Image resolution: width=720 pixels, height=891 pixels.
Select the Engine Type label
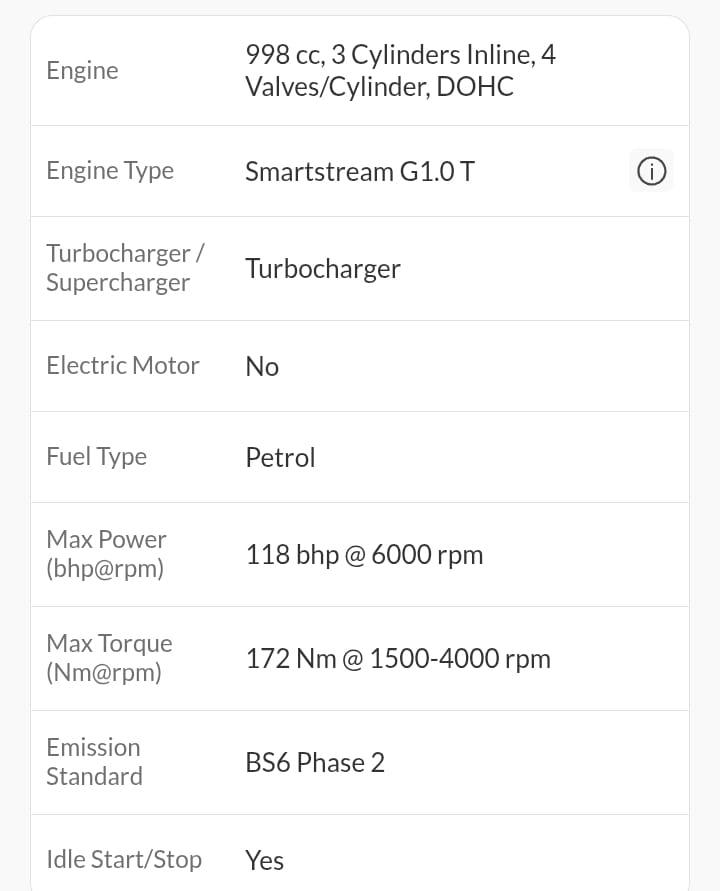click(x=110, y=170)
